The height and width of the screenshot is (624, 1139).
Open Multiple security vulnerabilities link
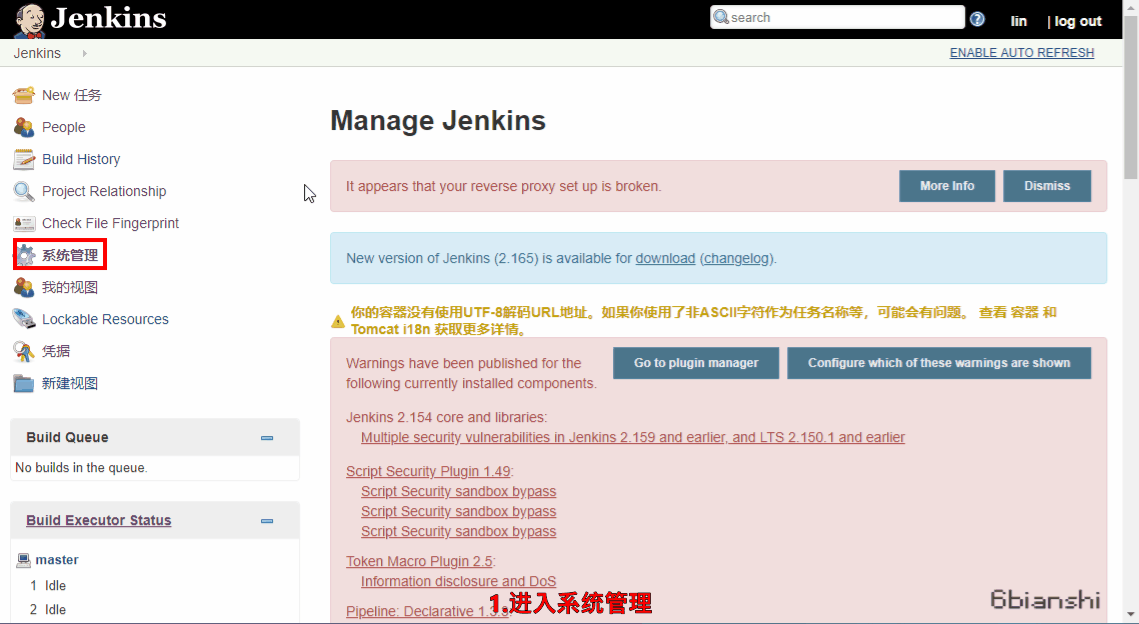tap(633, 437)
